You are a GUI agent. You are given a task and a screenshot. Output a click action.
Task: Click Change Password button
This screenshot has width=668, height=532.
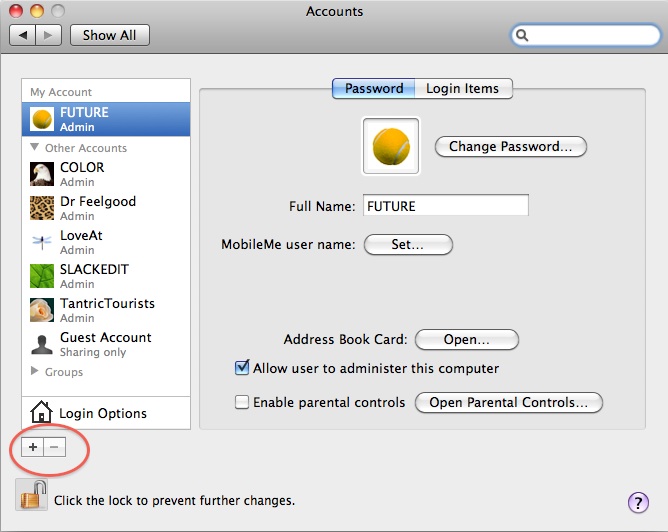tap(510, 147)
